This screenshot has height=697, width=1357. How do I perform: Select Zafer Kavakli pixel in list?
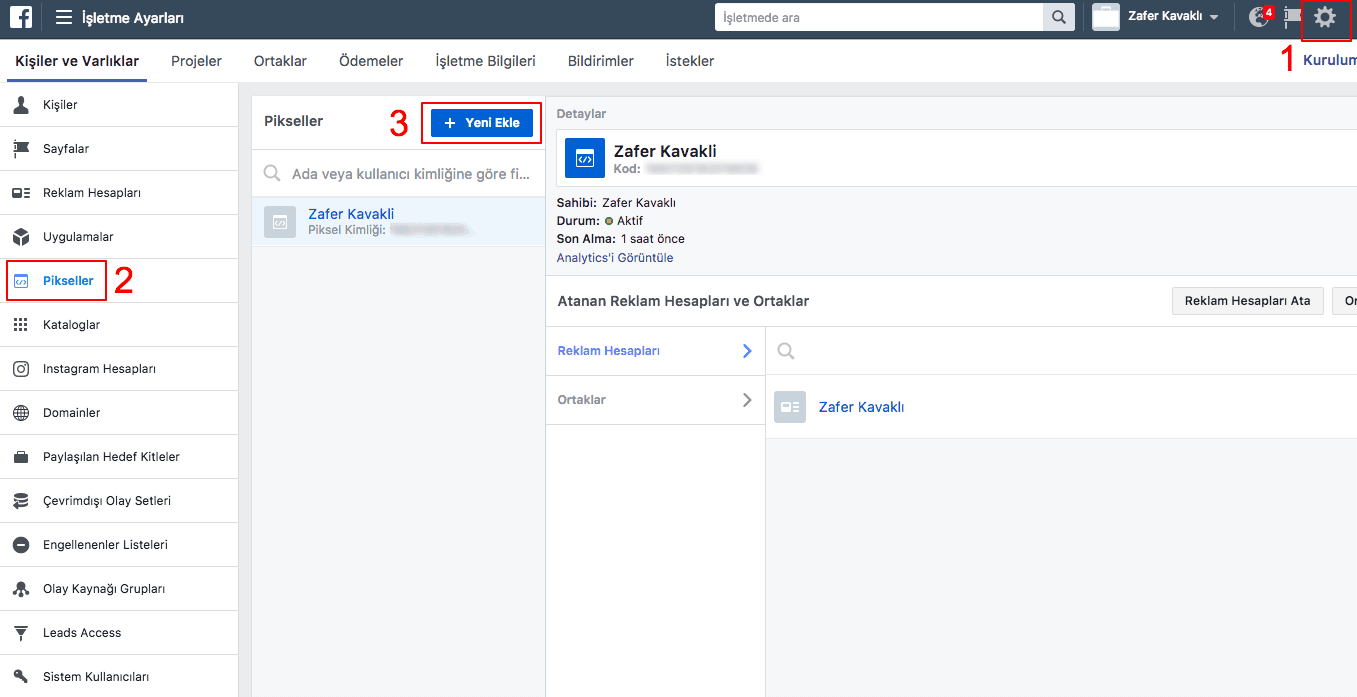pyautogui.click(x=398, y=222)
